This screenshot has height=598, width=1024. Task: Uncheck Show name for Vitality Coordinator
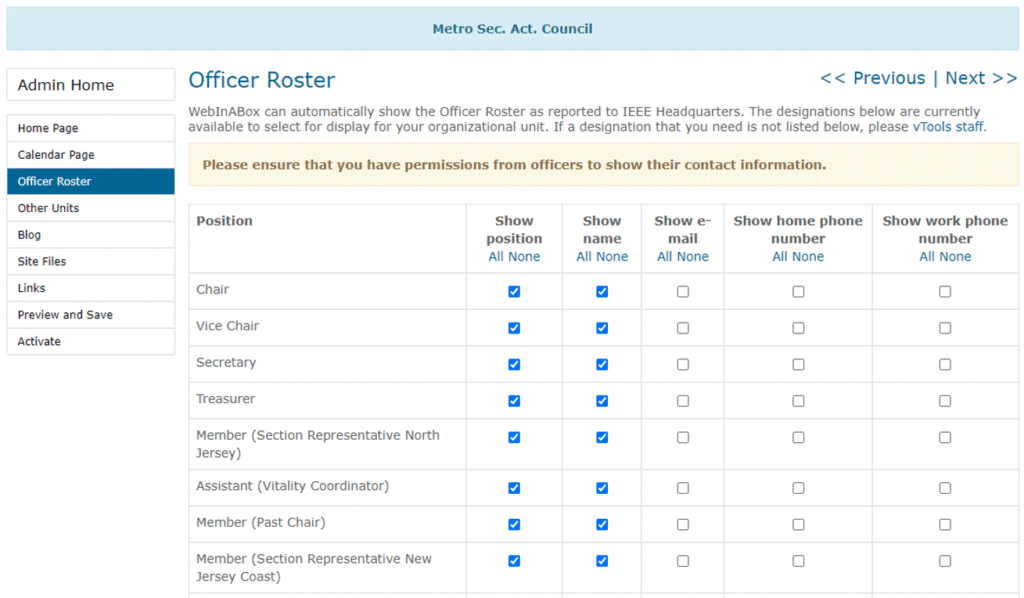coord(602,488)
